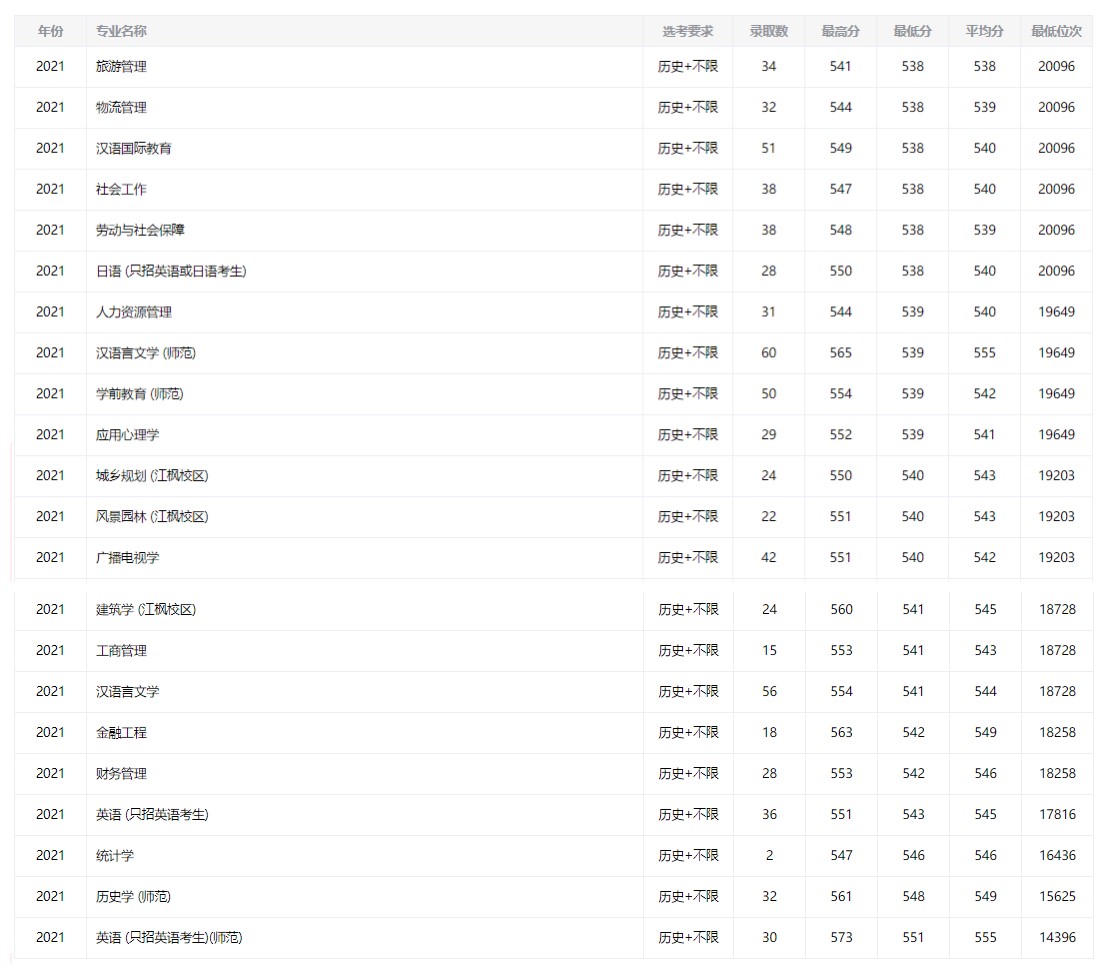Click the 物流管理 major name
Image resolution: width=1107 pixels, height=974 pixels.
coord(121,108)
